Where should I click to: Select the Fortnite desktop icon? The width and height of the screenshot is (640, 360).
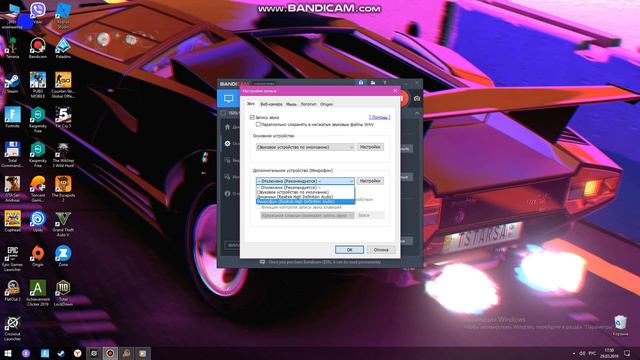(12, 118)
